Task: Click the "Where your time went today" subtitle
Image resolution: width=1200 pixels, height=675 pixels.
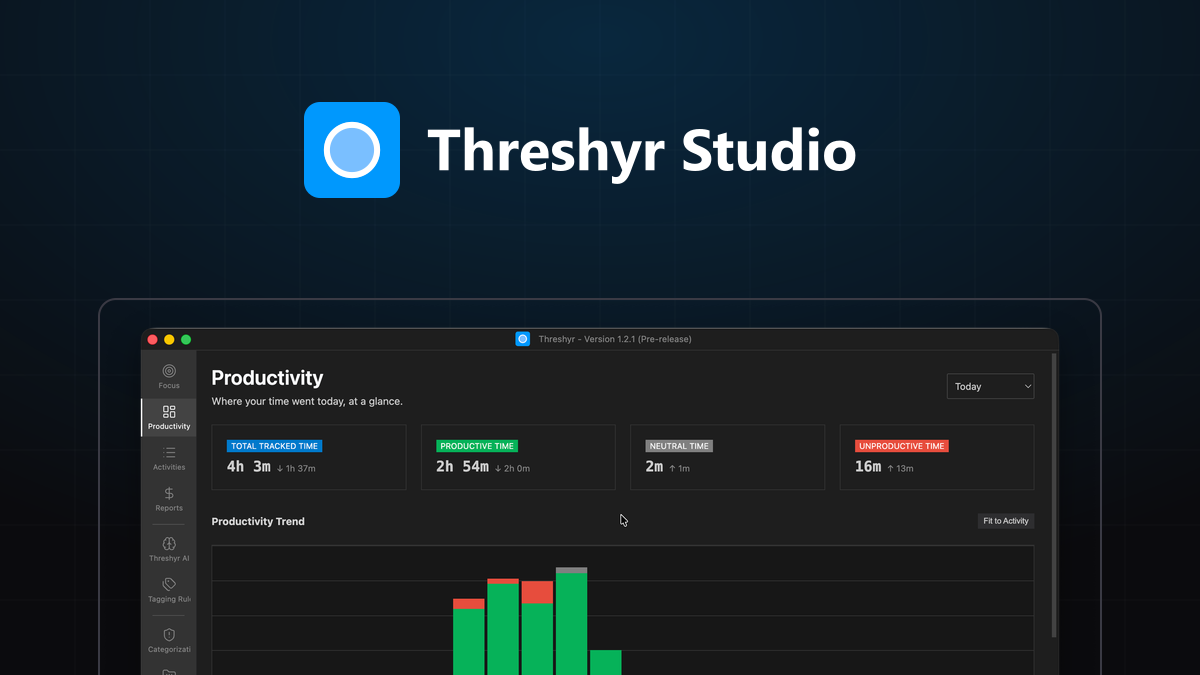Action: pyautogui.click(x=307, y=401)
